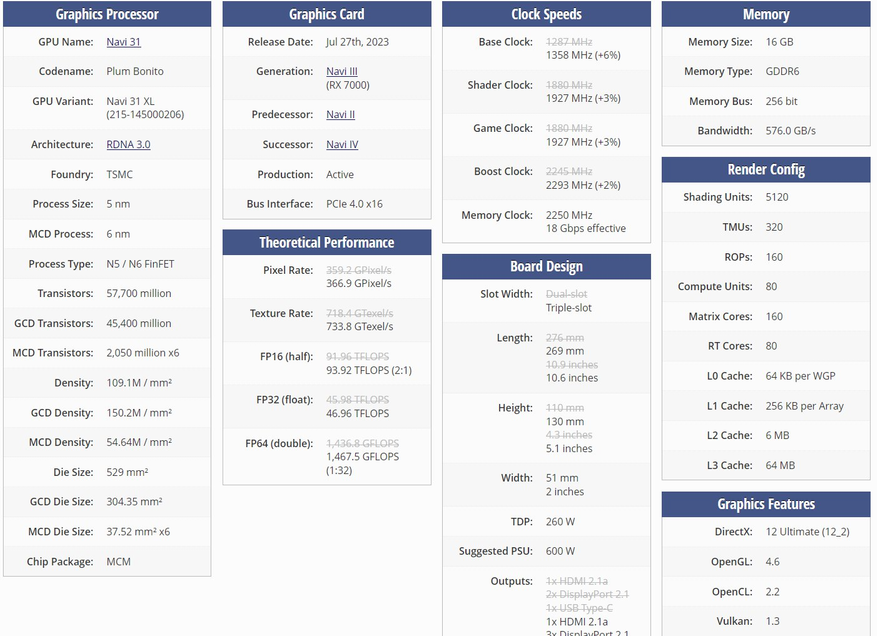The image size is (877, 636).
Task: Click the N5 / N6 FinFET process type
Action: [140, 264]
